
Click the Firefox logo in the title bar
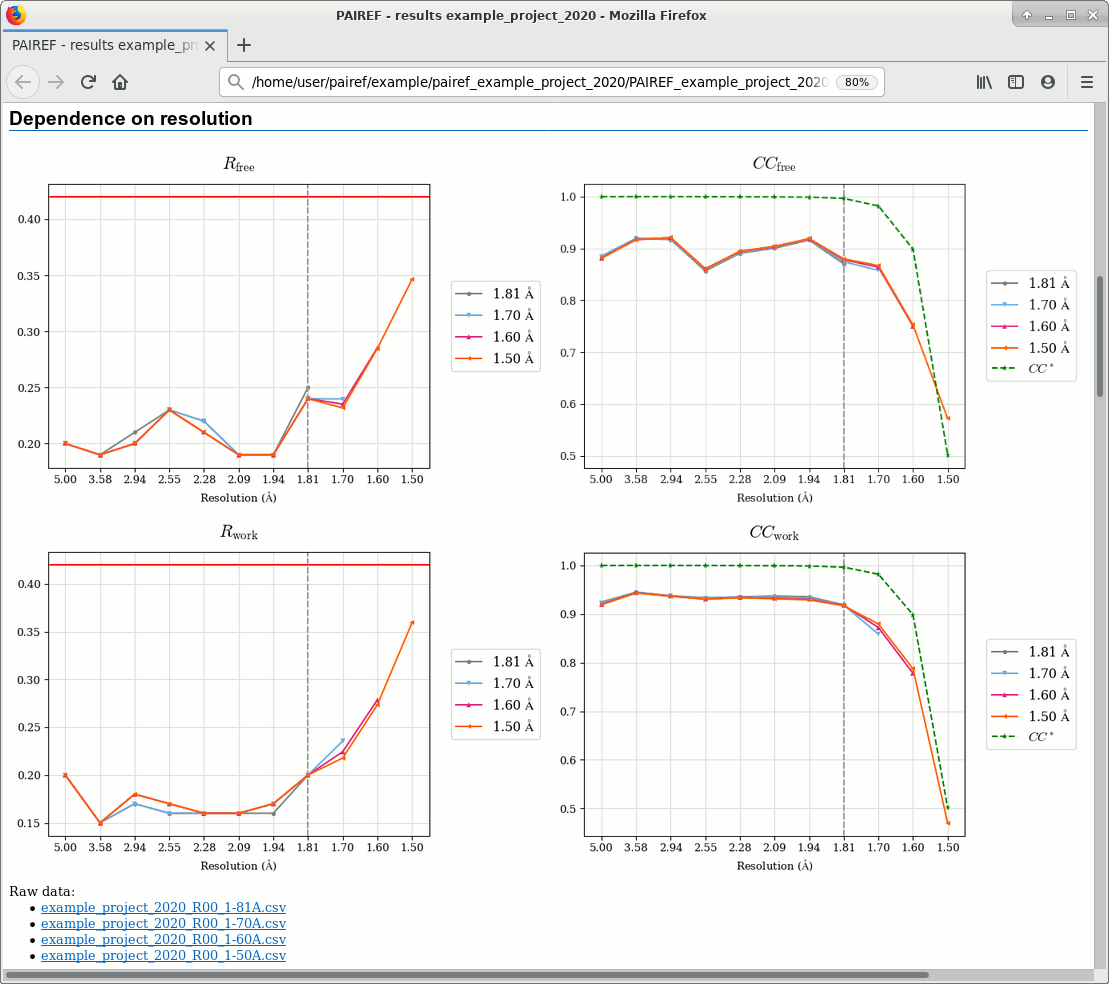coord(16,15)
